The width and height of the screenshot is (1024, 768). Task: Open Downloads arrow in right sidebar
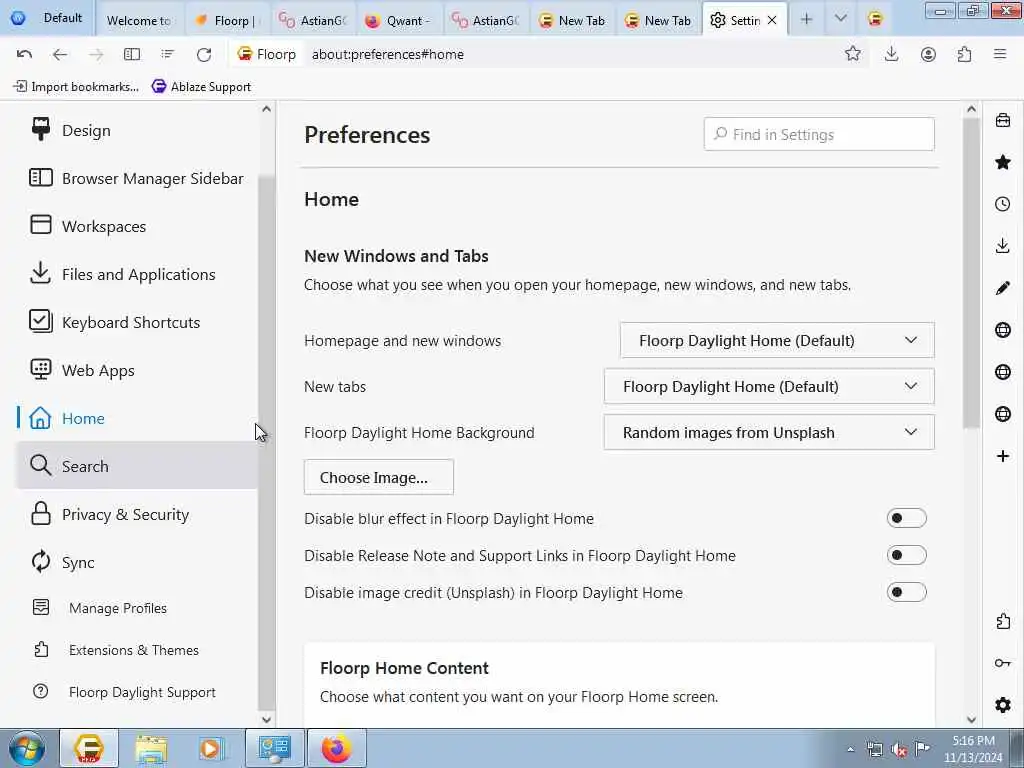(x=1002, y=246)
